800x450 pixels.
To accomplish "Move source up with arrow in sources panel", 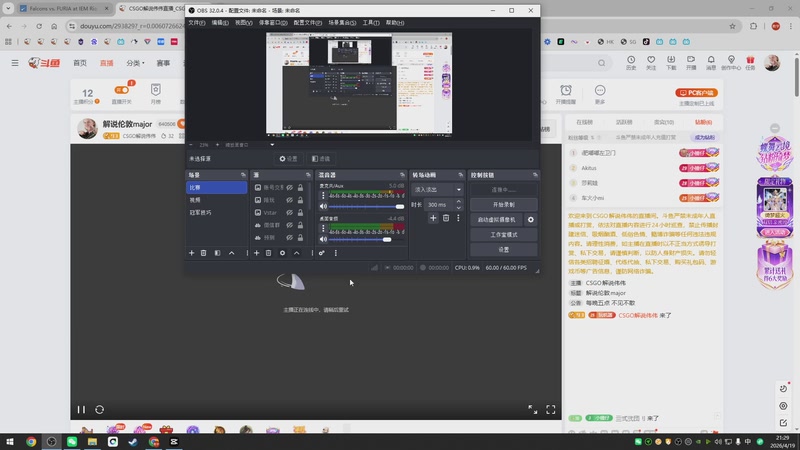I will [x=296, y=253].
